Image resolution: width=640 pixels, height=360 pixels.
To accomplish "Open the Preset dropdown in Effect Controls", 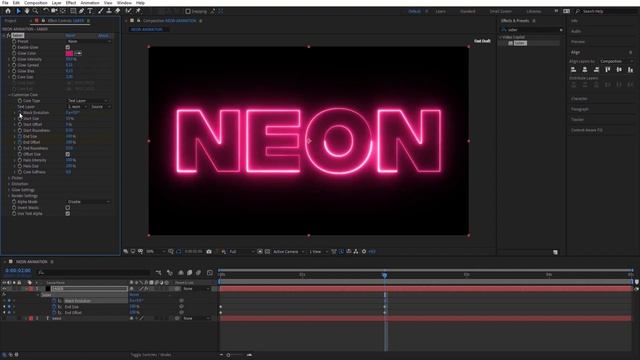I will tap(89, 41).
